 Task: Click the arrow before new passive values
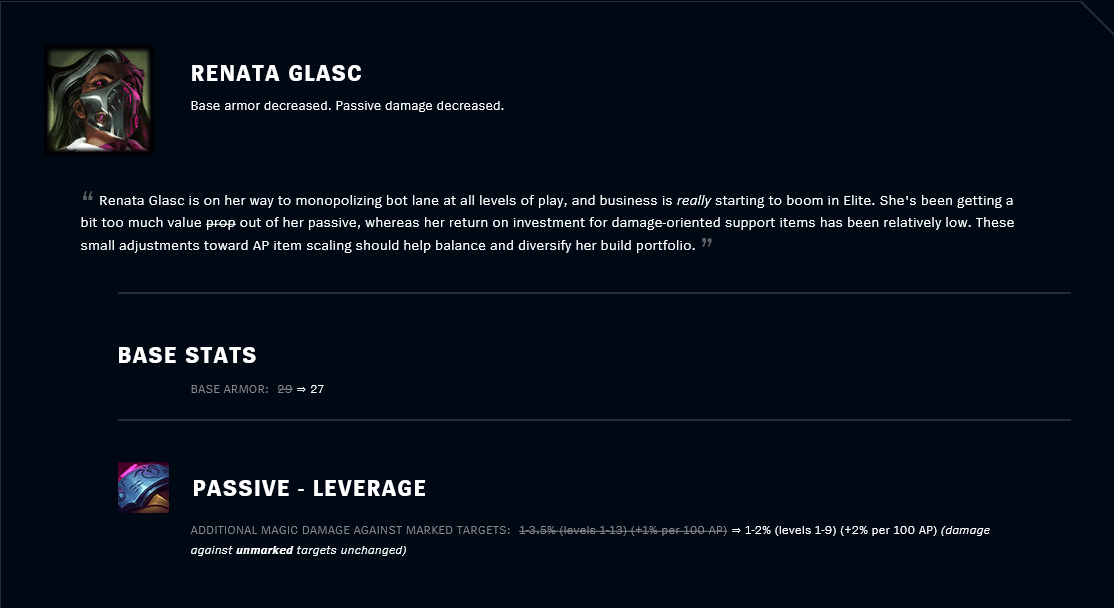point(736,530)
